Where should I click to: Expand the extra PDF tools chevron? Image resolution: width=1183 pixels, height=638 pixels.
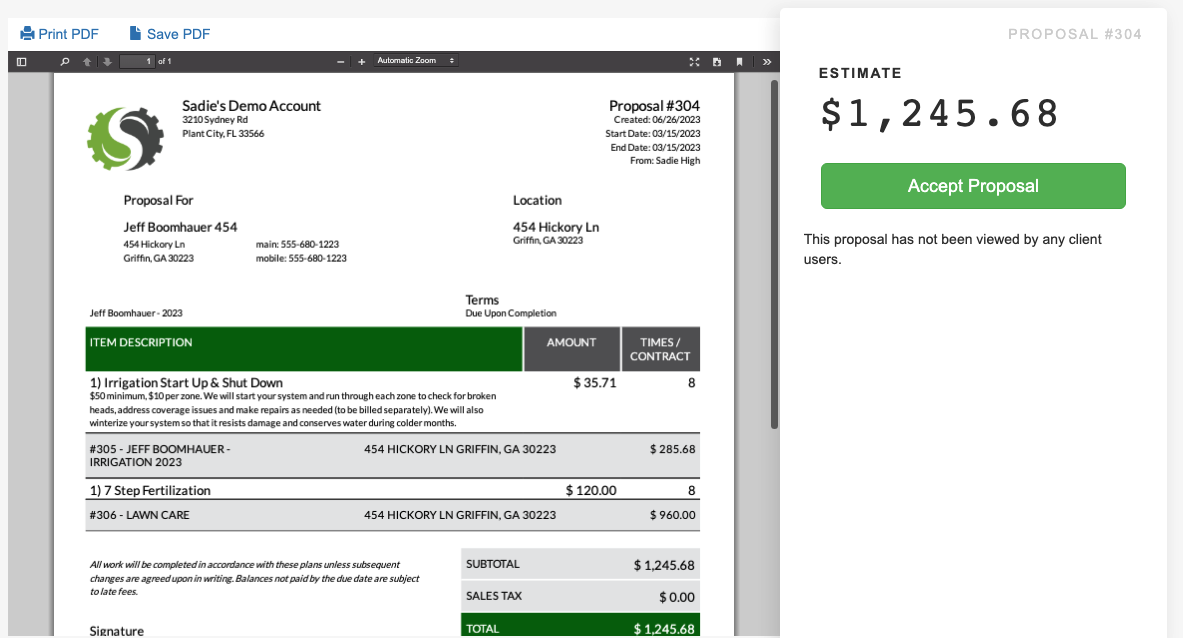pyautogui.click(x=766, y=61)
